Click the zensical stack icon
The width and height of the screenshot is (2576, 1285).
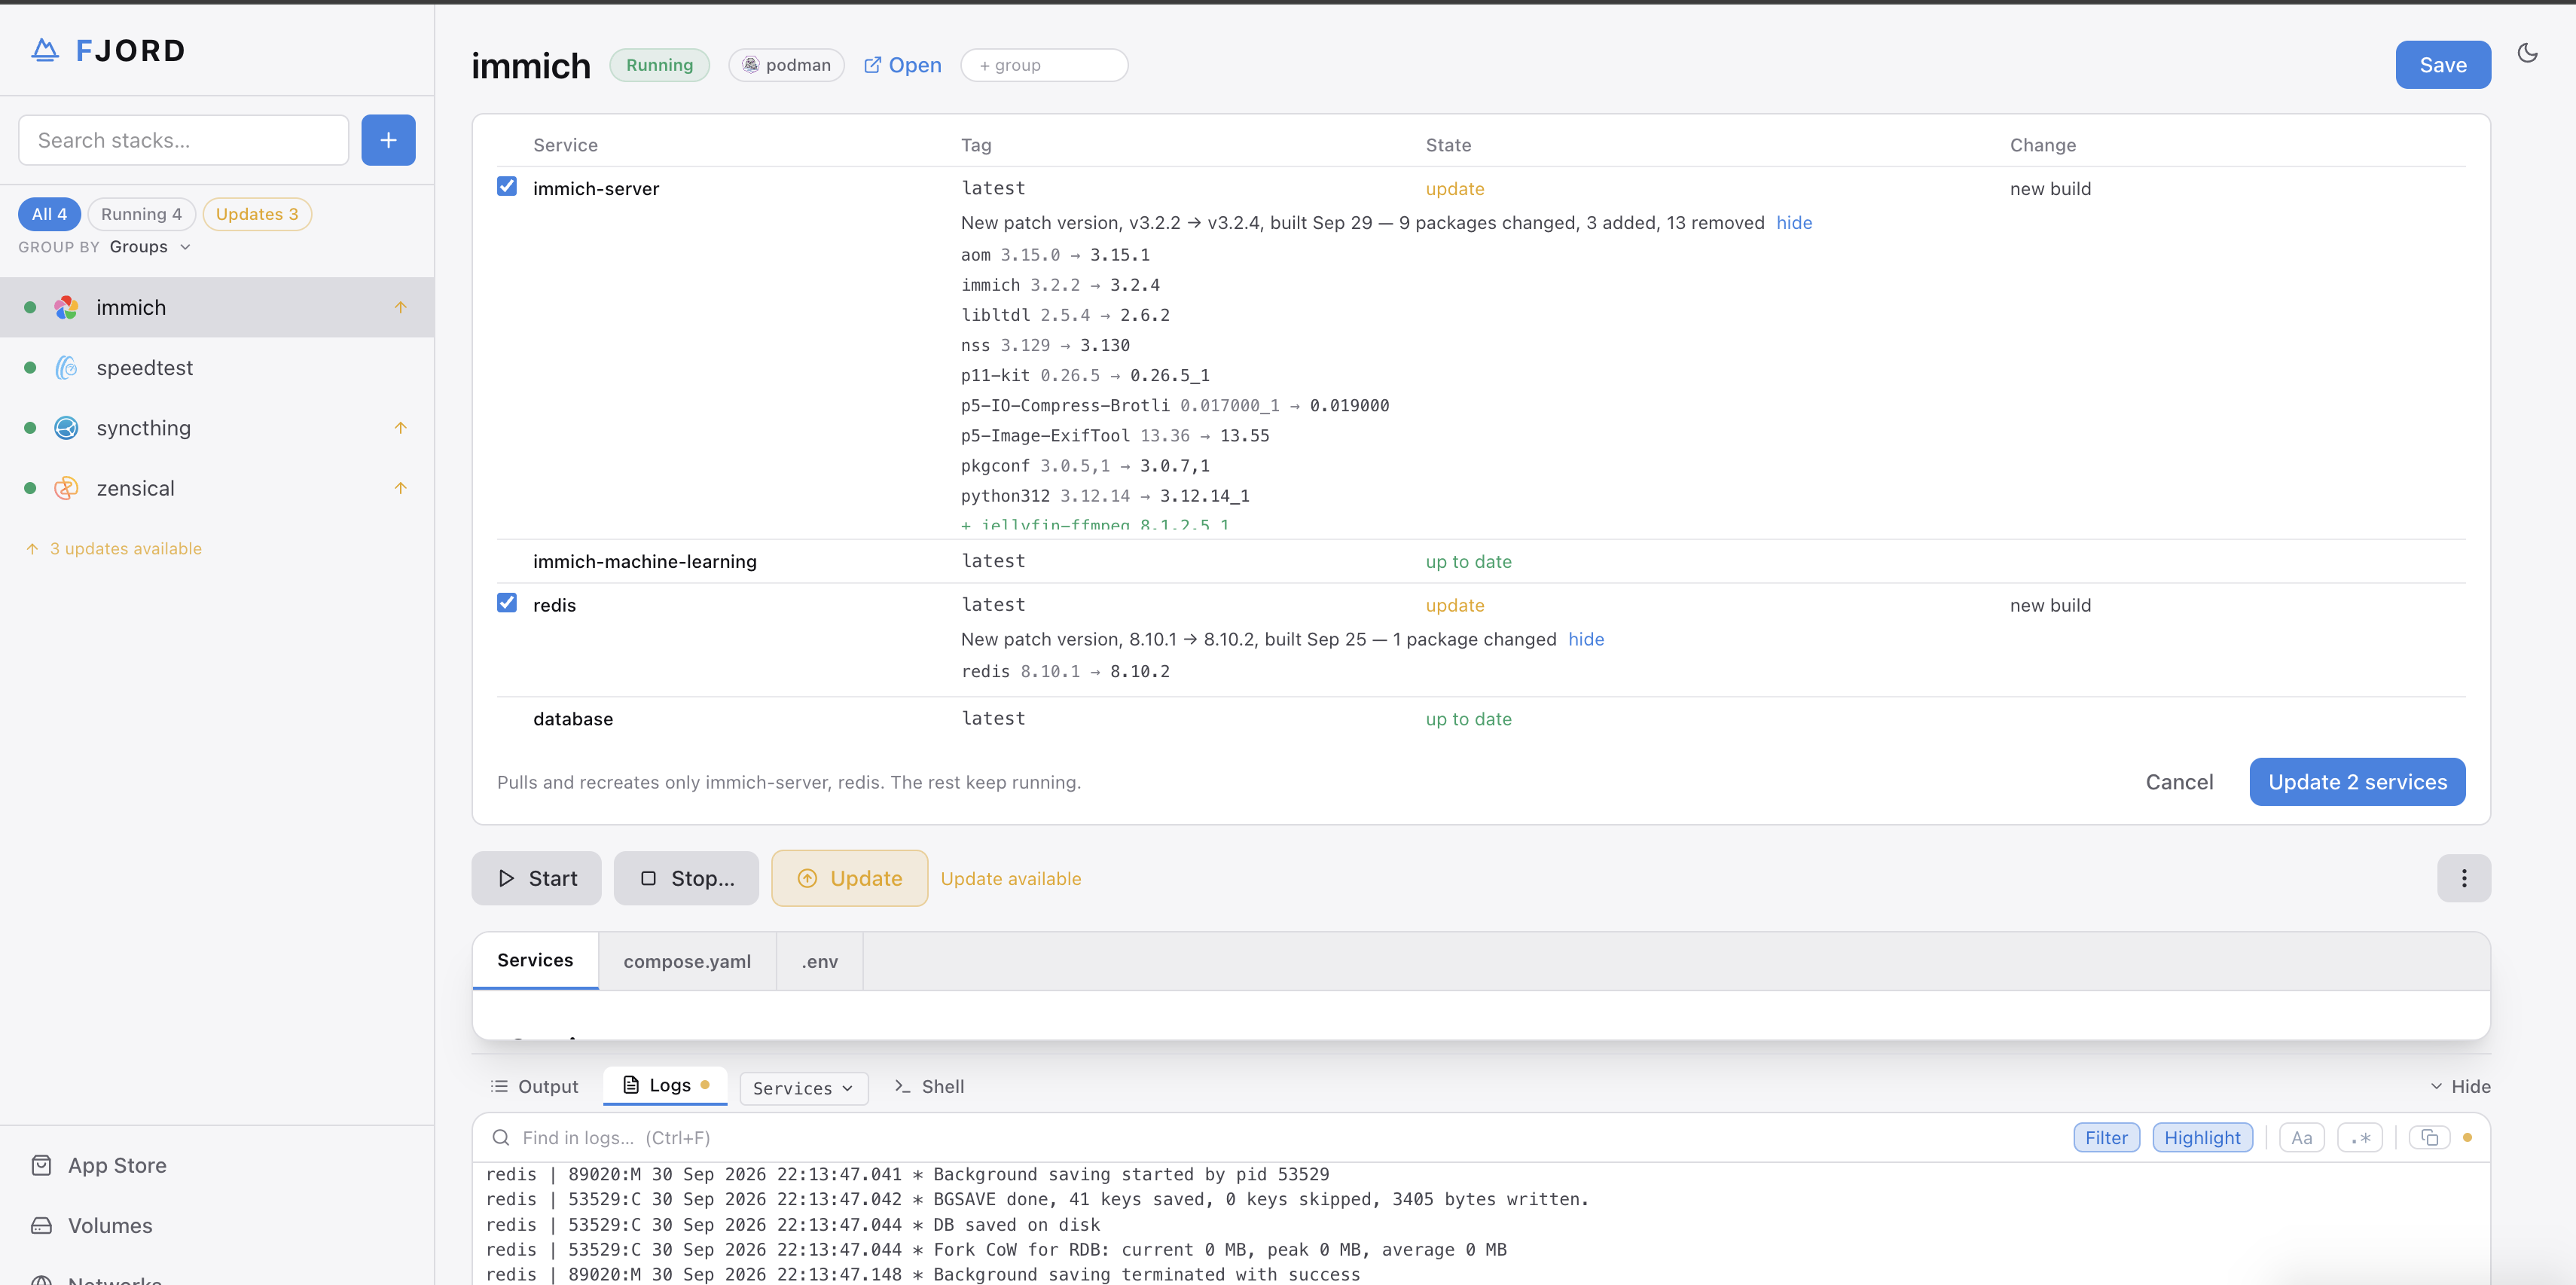(x=66, y=488)
